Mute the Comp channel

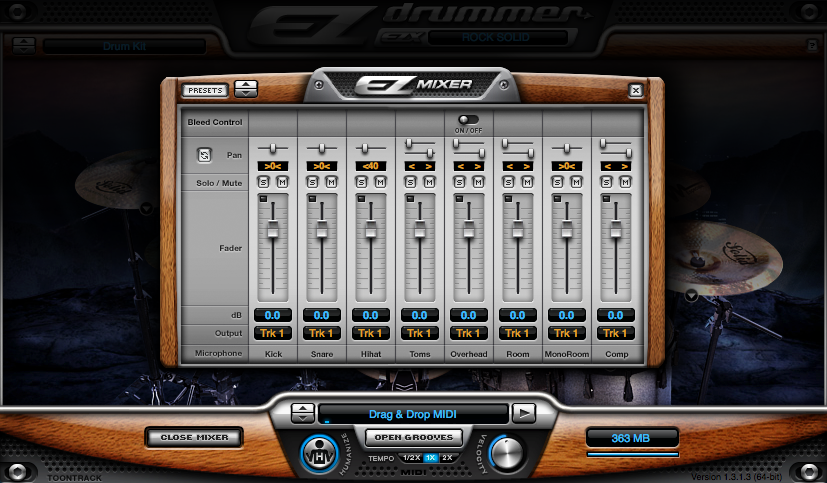pos(625,182)
